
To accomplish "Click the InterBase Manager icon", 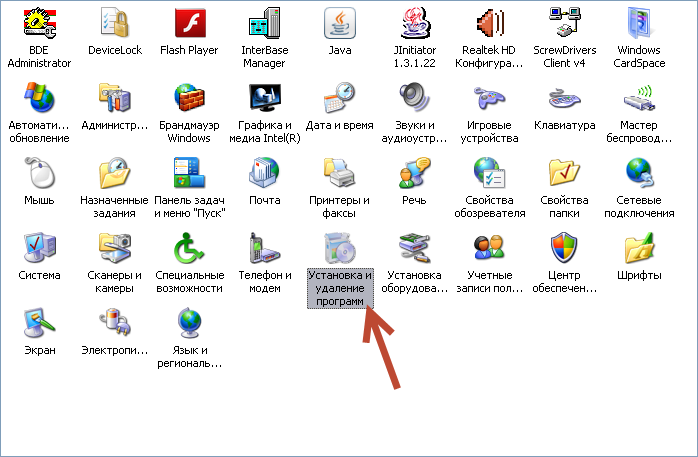I will point(265,24).
